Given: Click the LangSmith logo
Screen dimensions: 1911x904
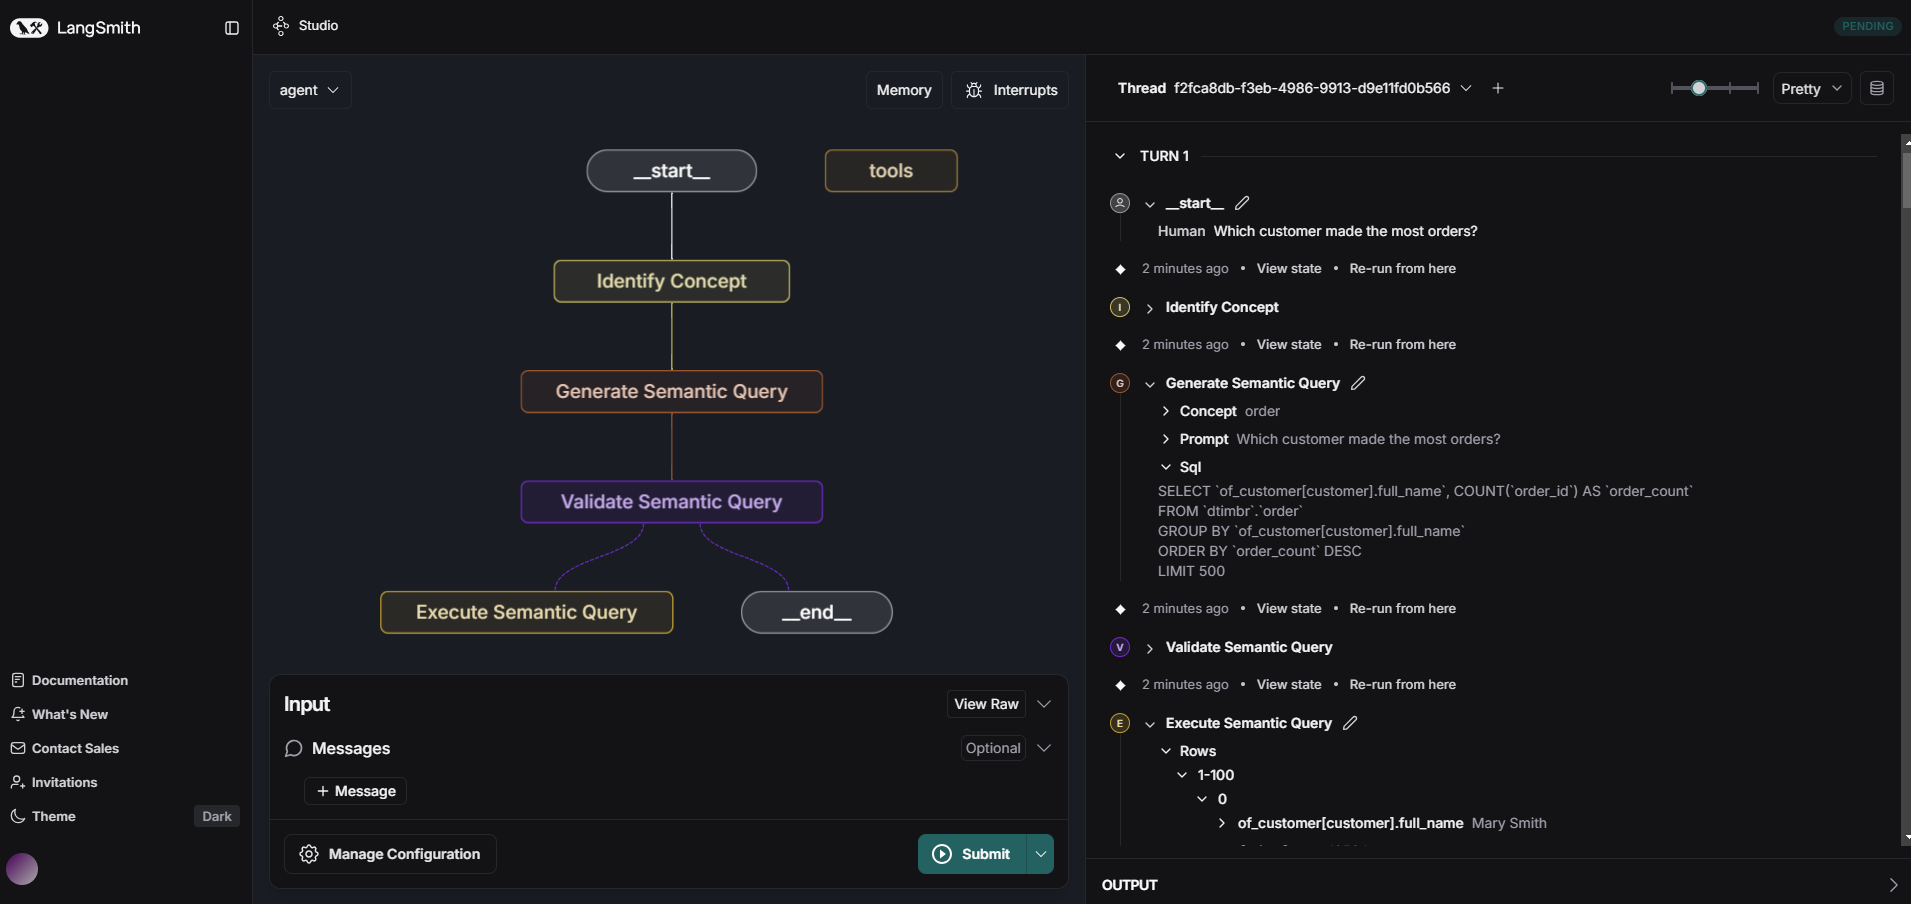Looking at the screenshot, I should [x=78, y=28].
